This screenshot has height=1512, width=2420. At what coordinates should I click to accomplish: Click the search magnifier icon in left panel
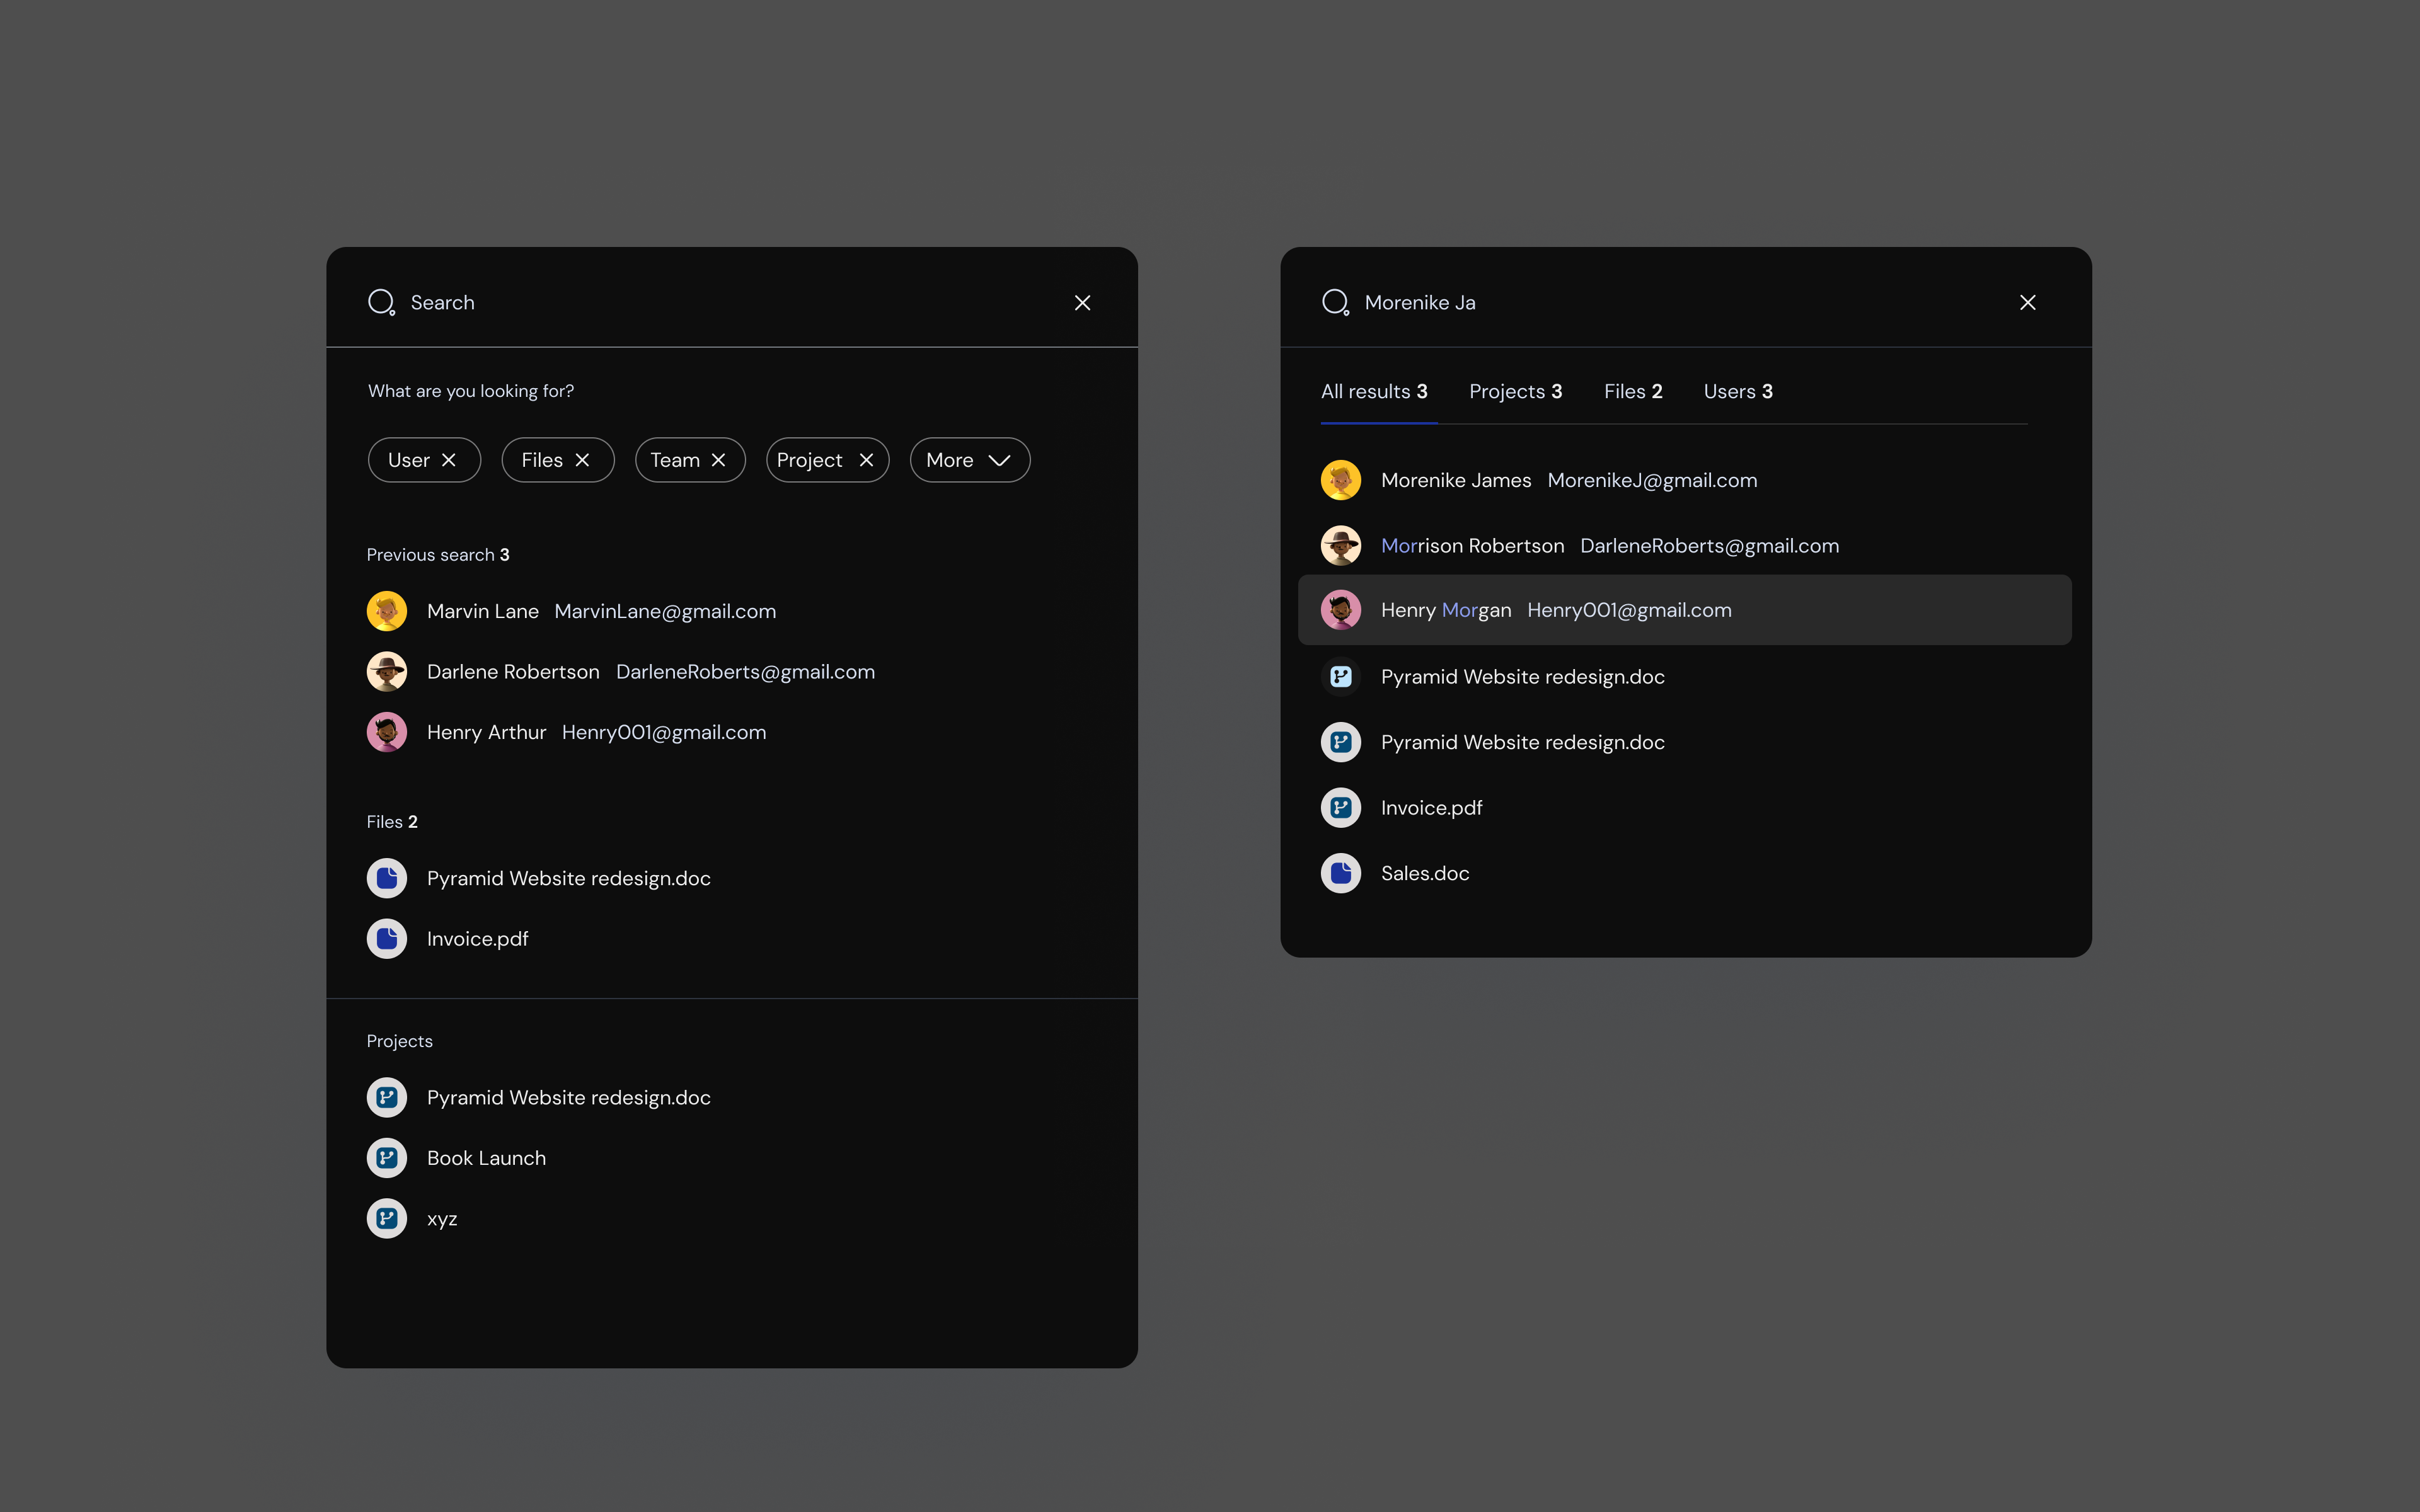pos(381,302)
